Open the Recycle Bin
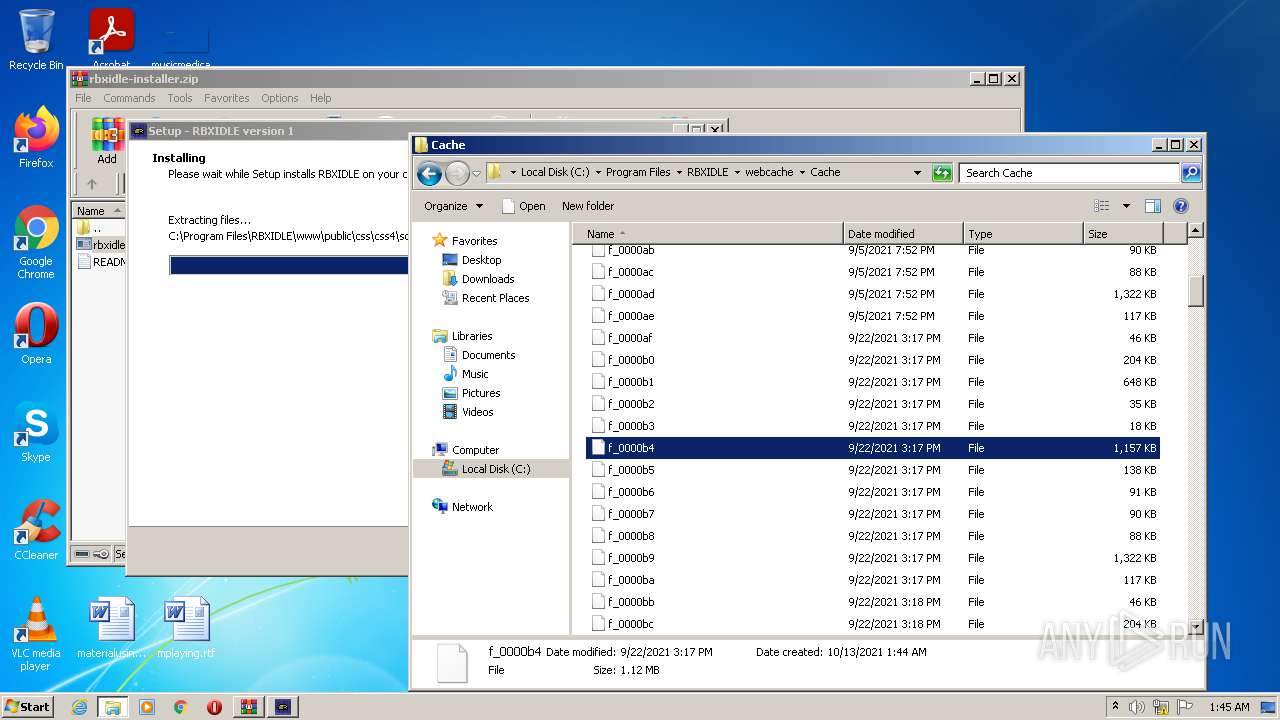The height and width of the screenshot is (720, 1280). tap(36, 40)
